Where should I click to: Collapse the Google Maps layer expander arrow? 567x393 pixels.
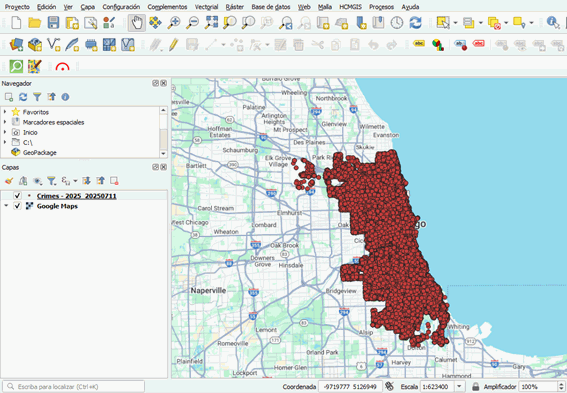6,206
